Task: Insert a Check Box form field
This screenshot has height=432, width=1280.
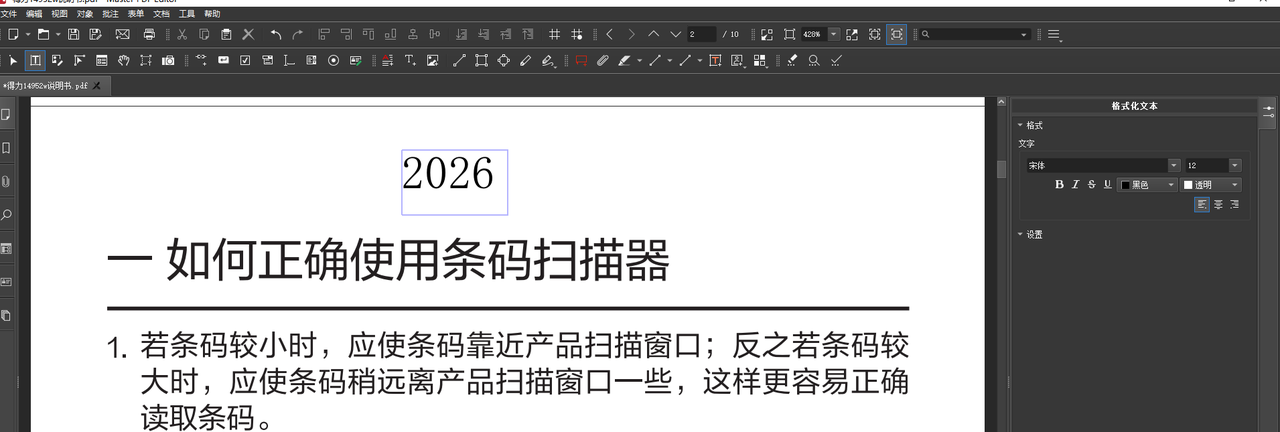Action: (x=245, y=60)
